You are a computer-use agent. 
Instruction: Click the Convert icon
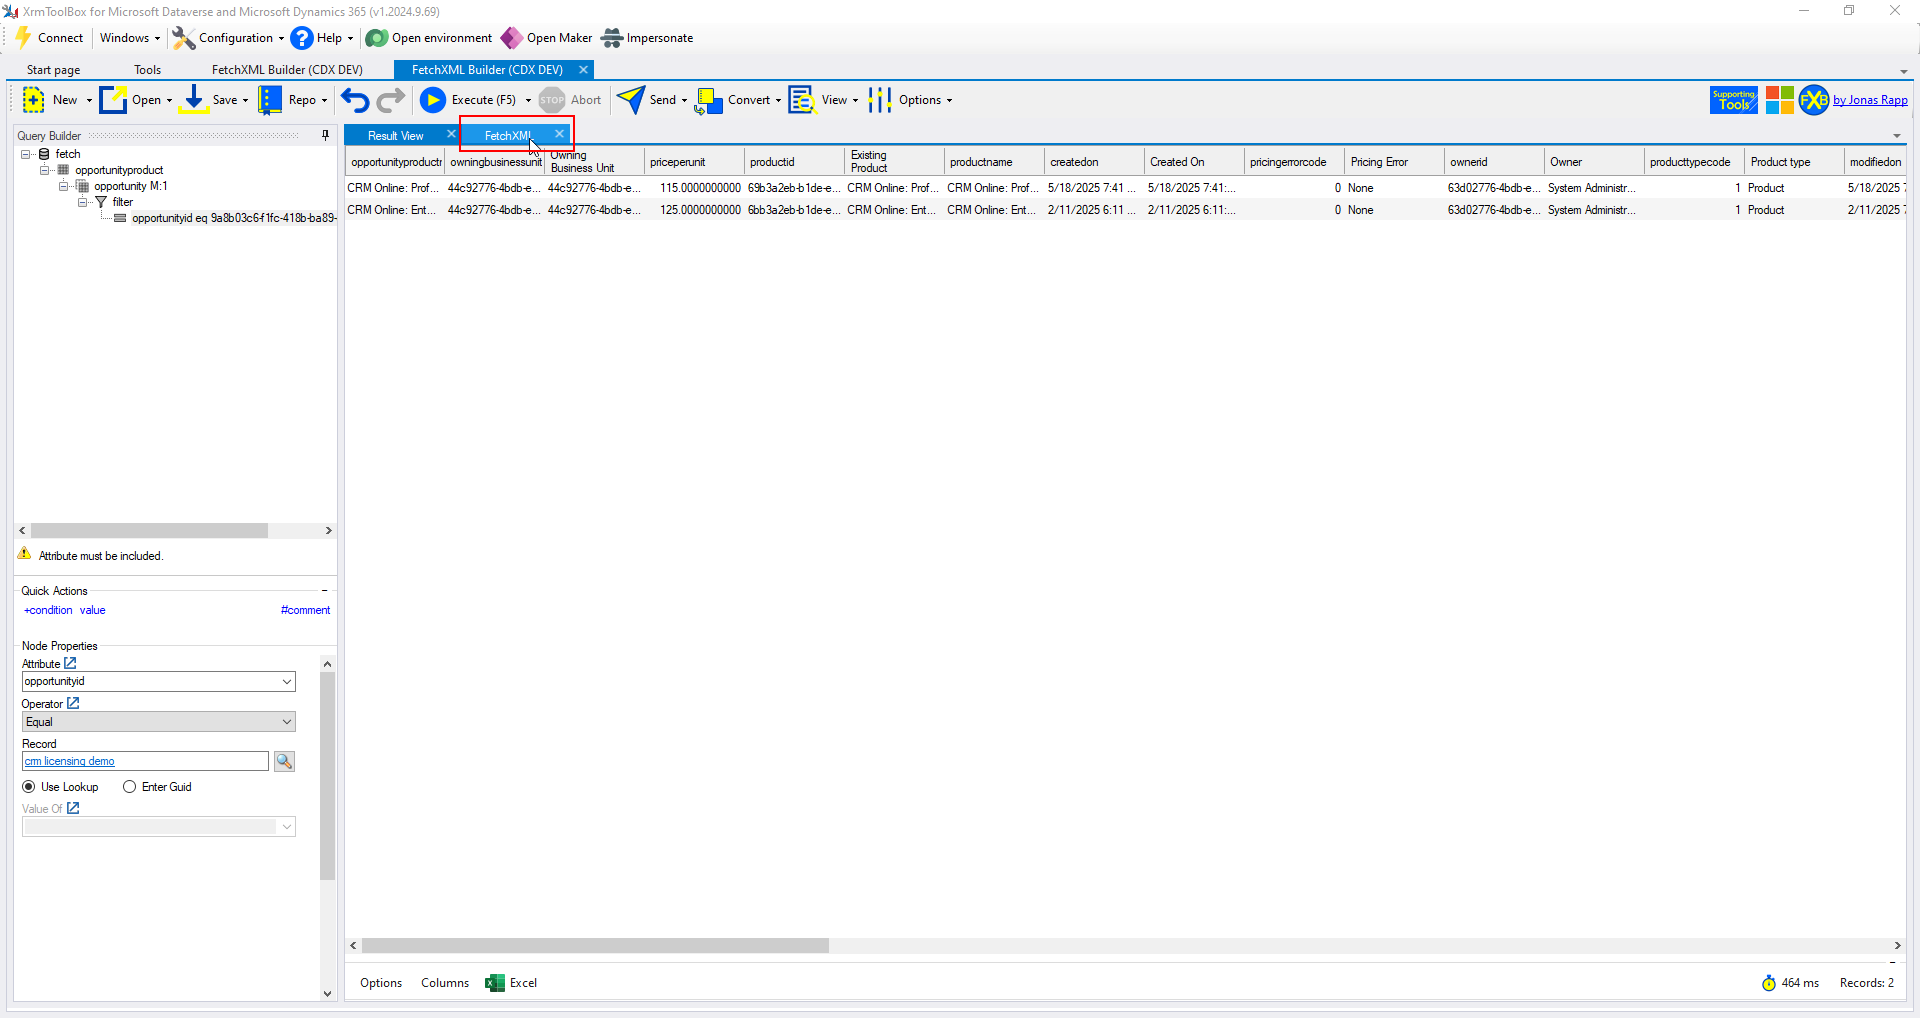[x=709, y=100]
